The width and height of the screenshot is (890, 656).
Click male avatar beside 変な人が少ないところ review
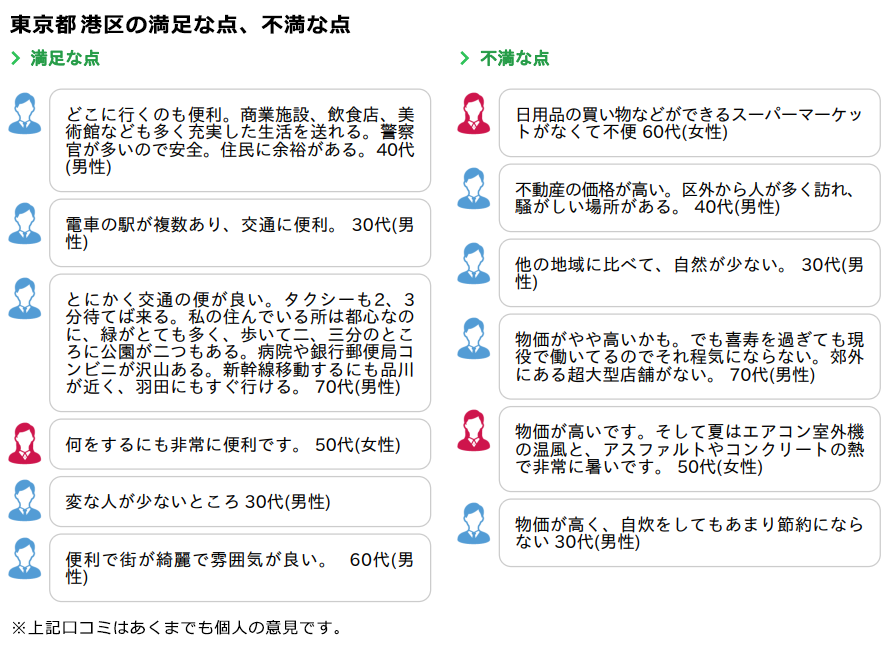pos(24,501)
